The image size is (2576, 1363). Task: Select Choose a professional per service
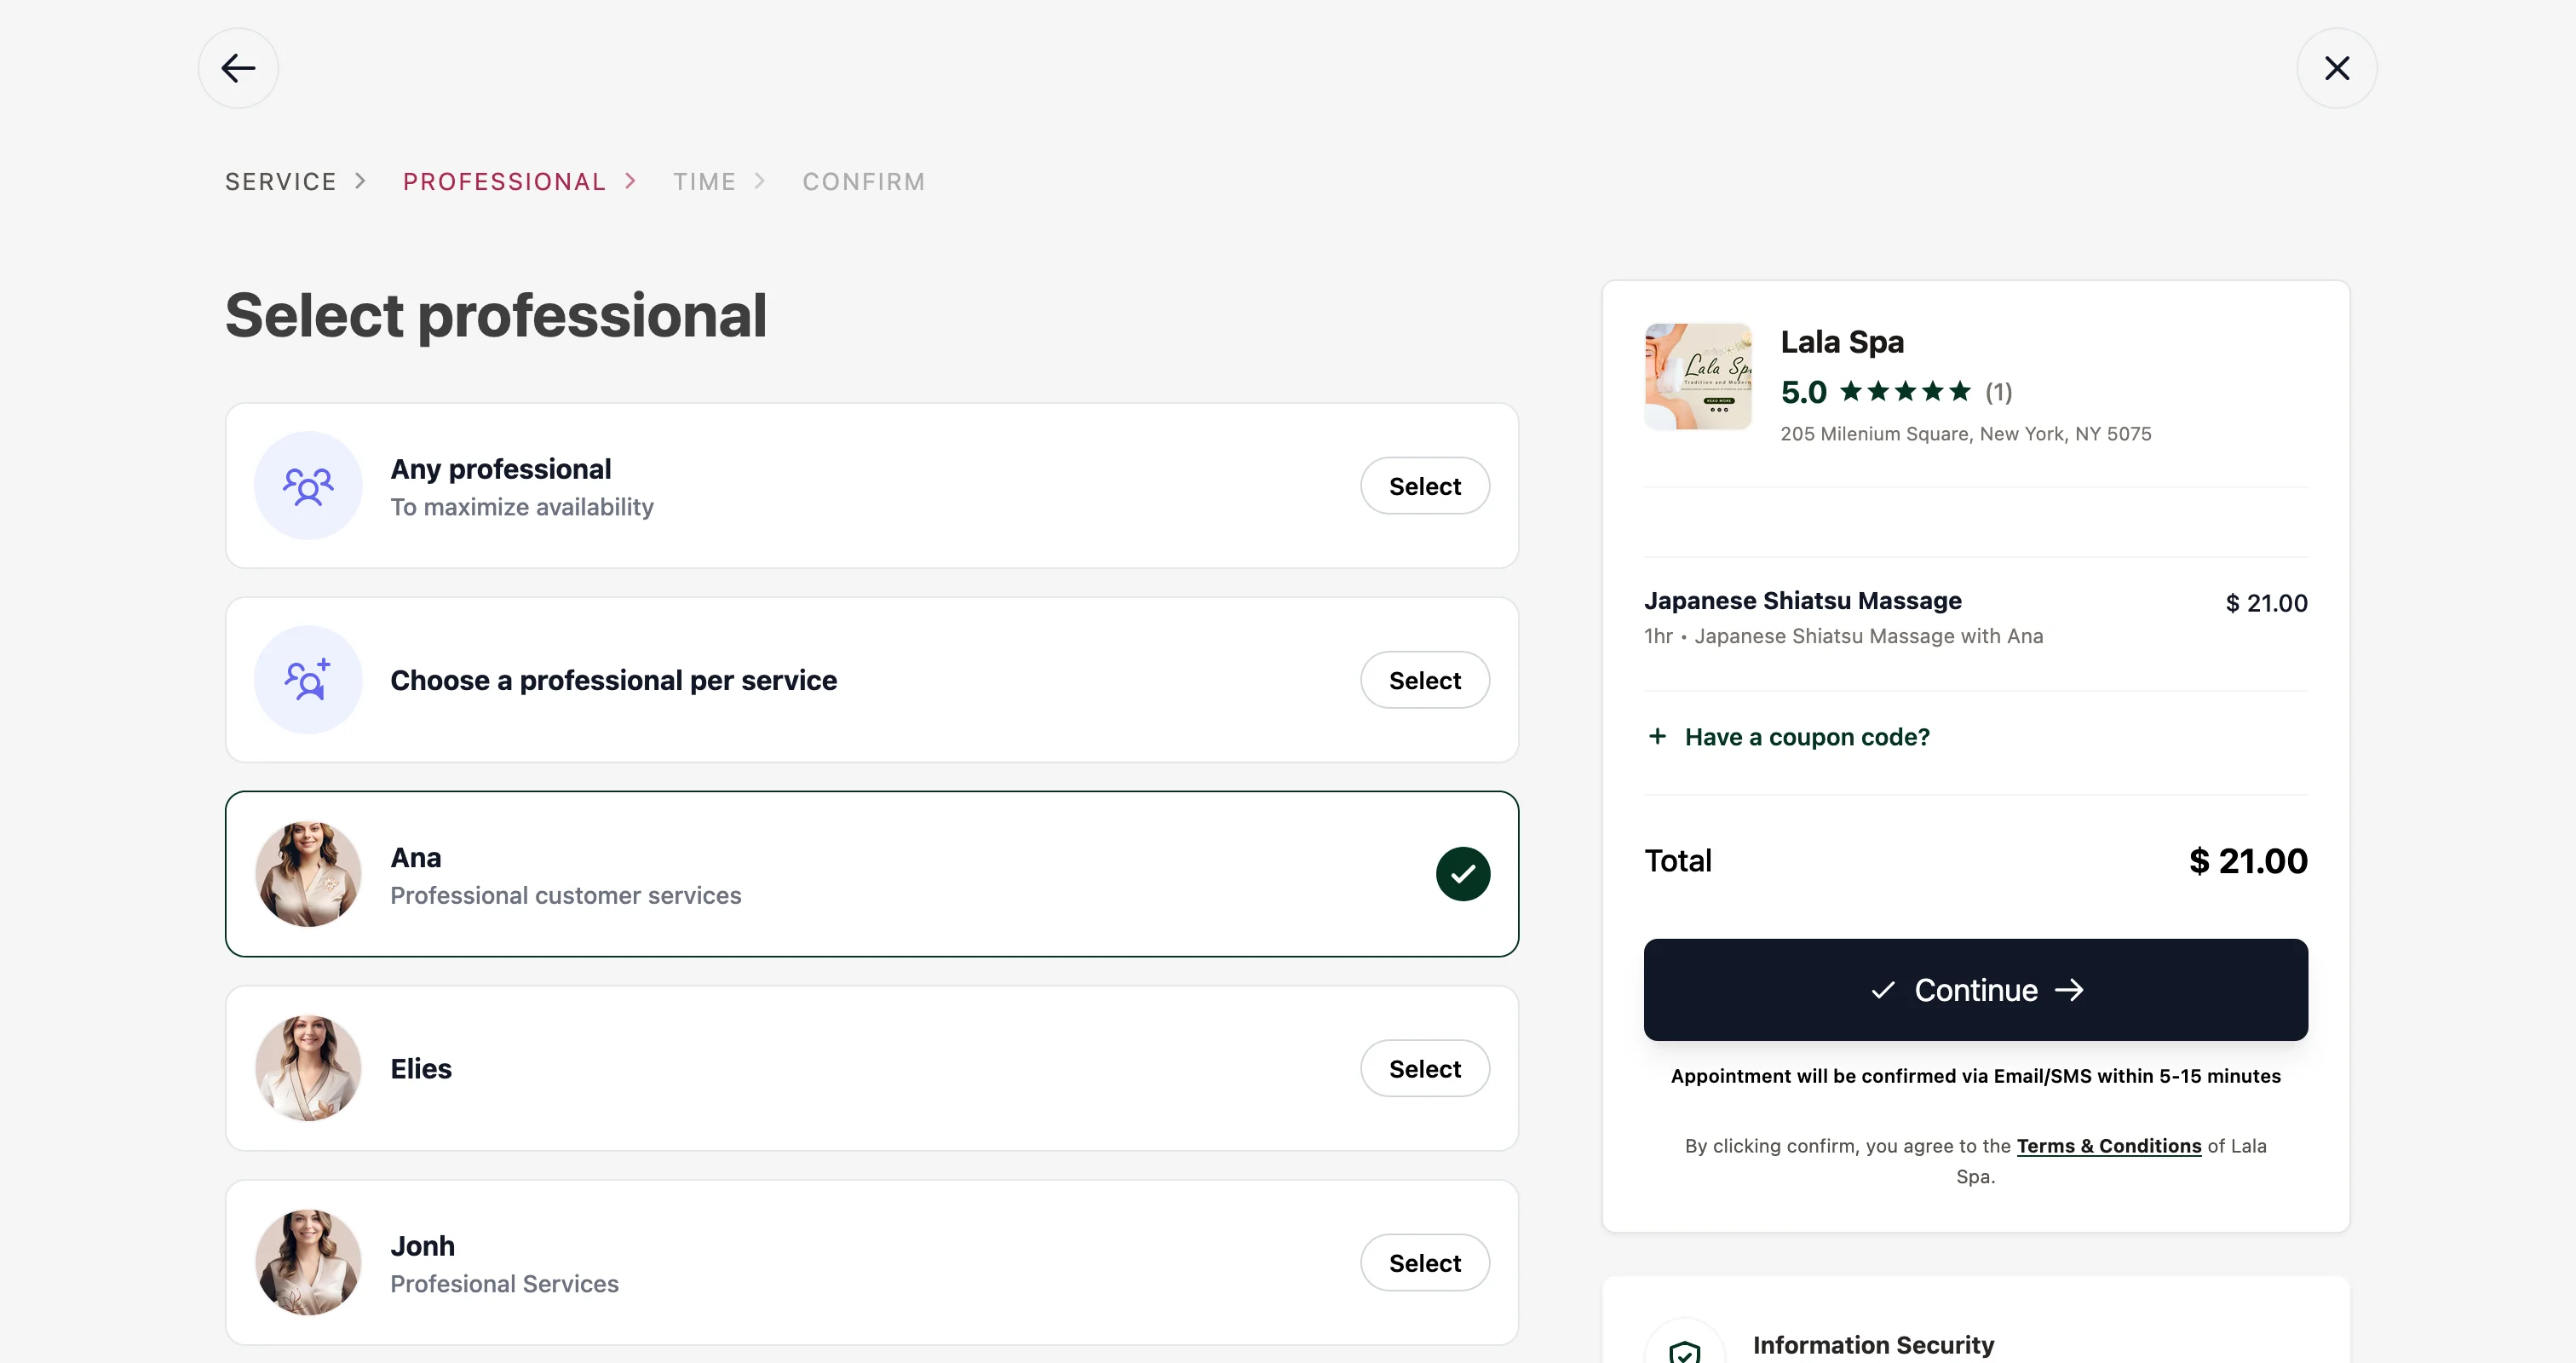(x=1425, y=680)
